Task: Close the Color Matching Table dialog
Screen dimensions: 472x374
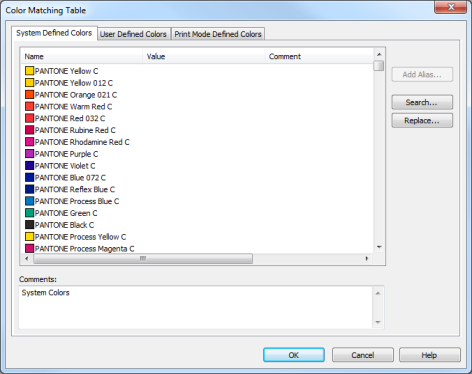Action: pyautogui.click(x=451, y=7)
